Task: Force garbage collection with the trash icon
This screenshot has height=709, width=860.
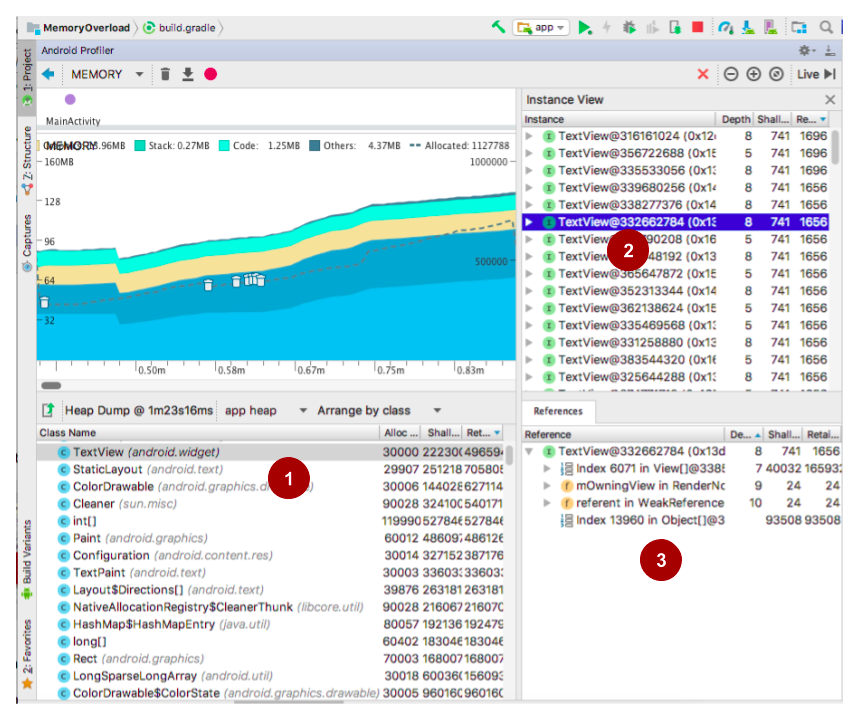Action: click(x=165, y=74)
